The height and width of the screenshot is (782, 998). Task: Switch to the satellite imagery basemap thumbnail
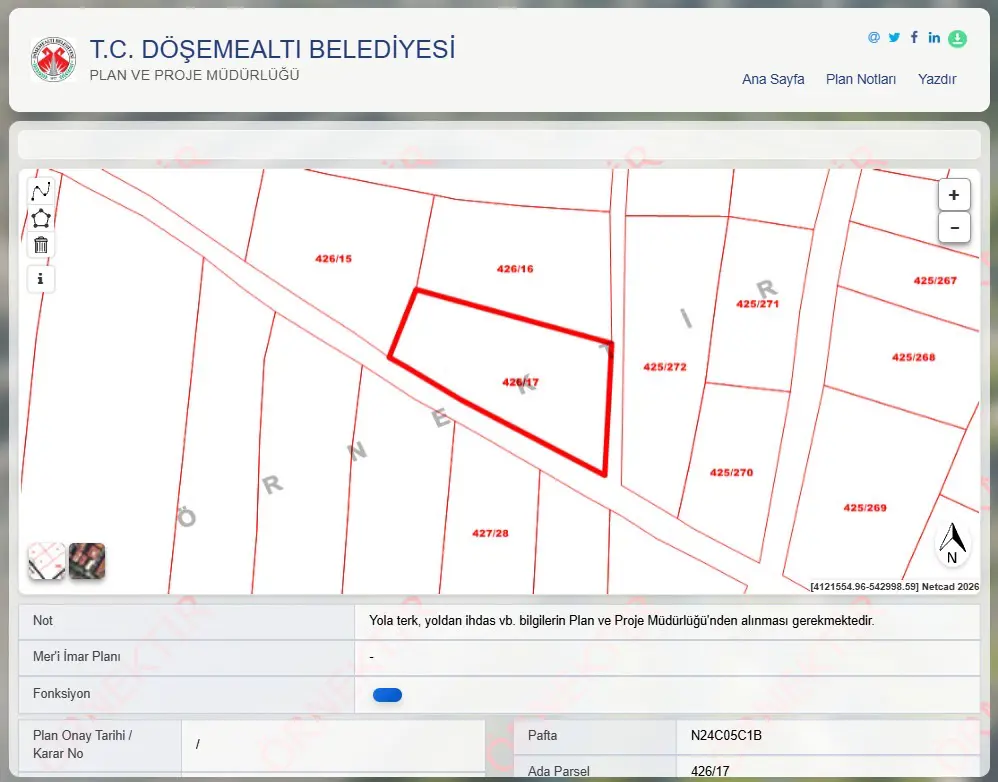(x=87, y=561)
